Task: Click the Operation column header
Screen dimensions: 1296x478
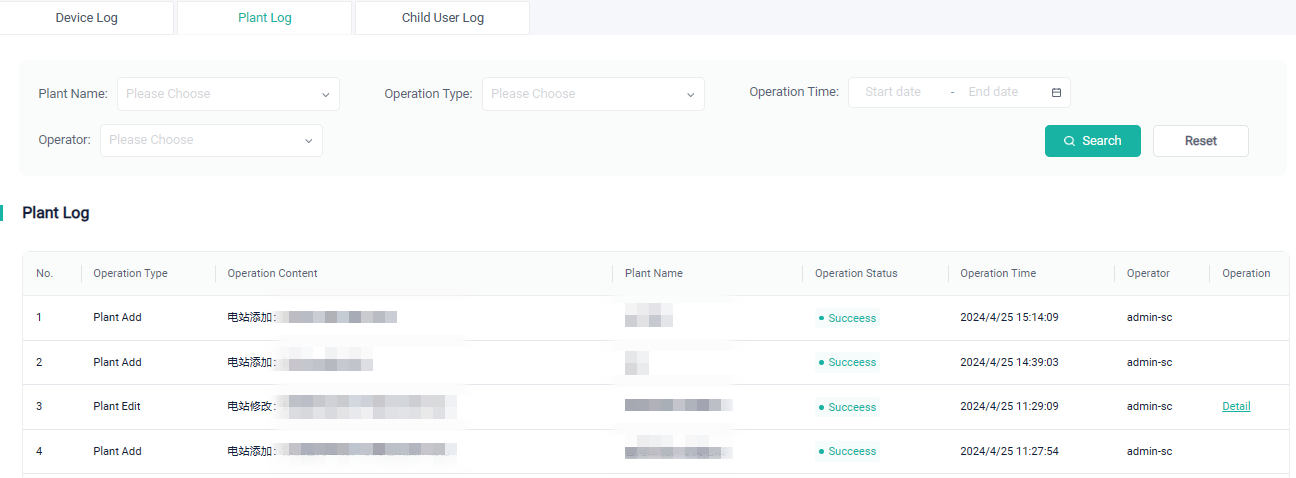Action: click(x=1246, y=273)
